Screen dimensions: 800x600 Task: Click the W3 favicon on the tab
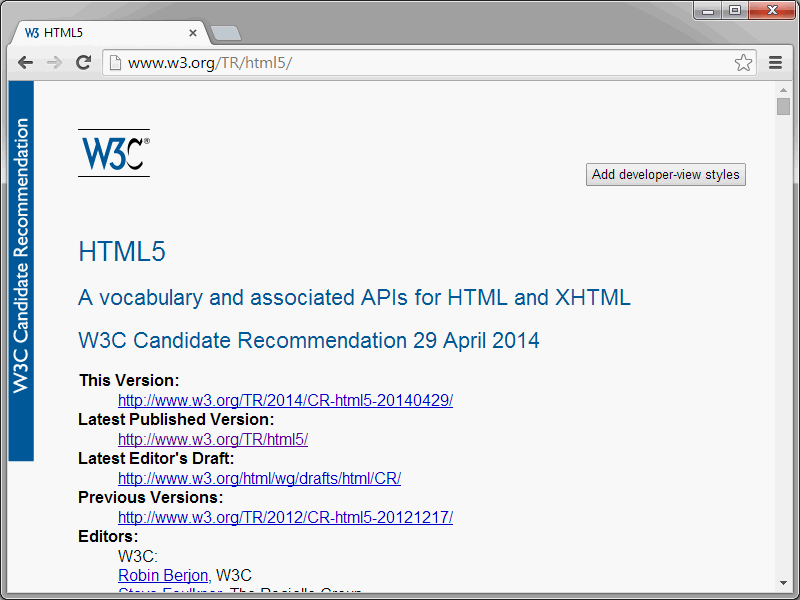click(32, 33)
